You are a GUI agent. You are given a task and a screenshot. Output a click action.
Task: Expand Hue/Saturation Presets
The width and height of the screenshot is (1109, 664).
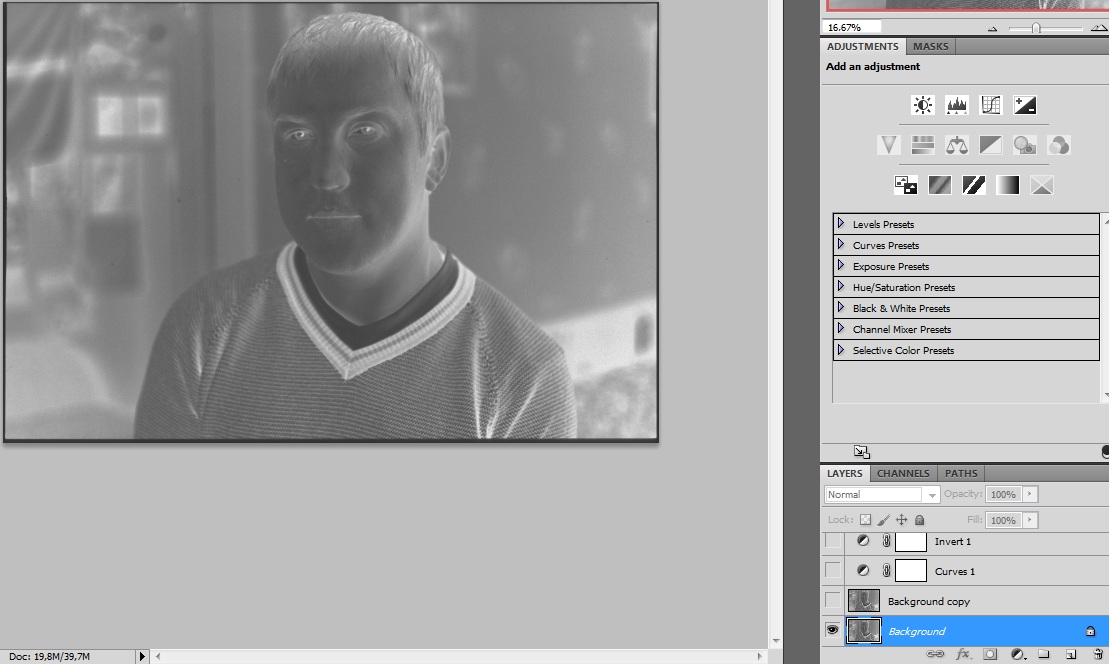(x=841, y=287)
